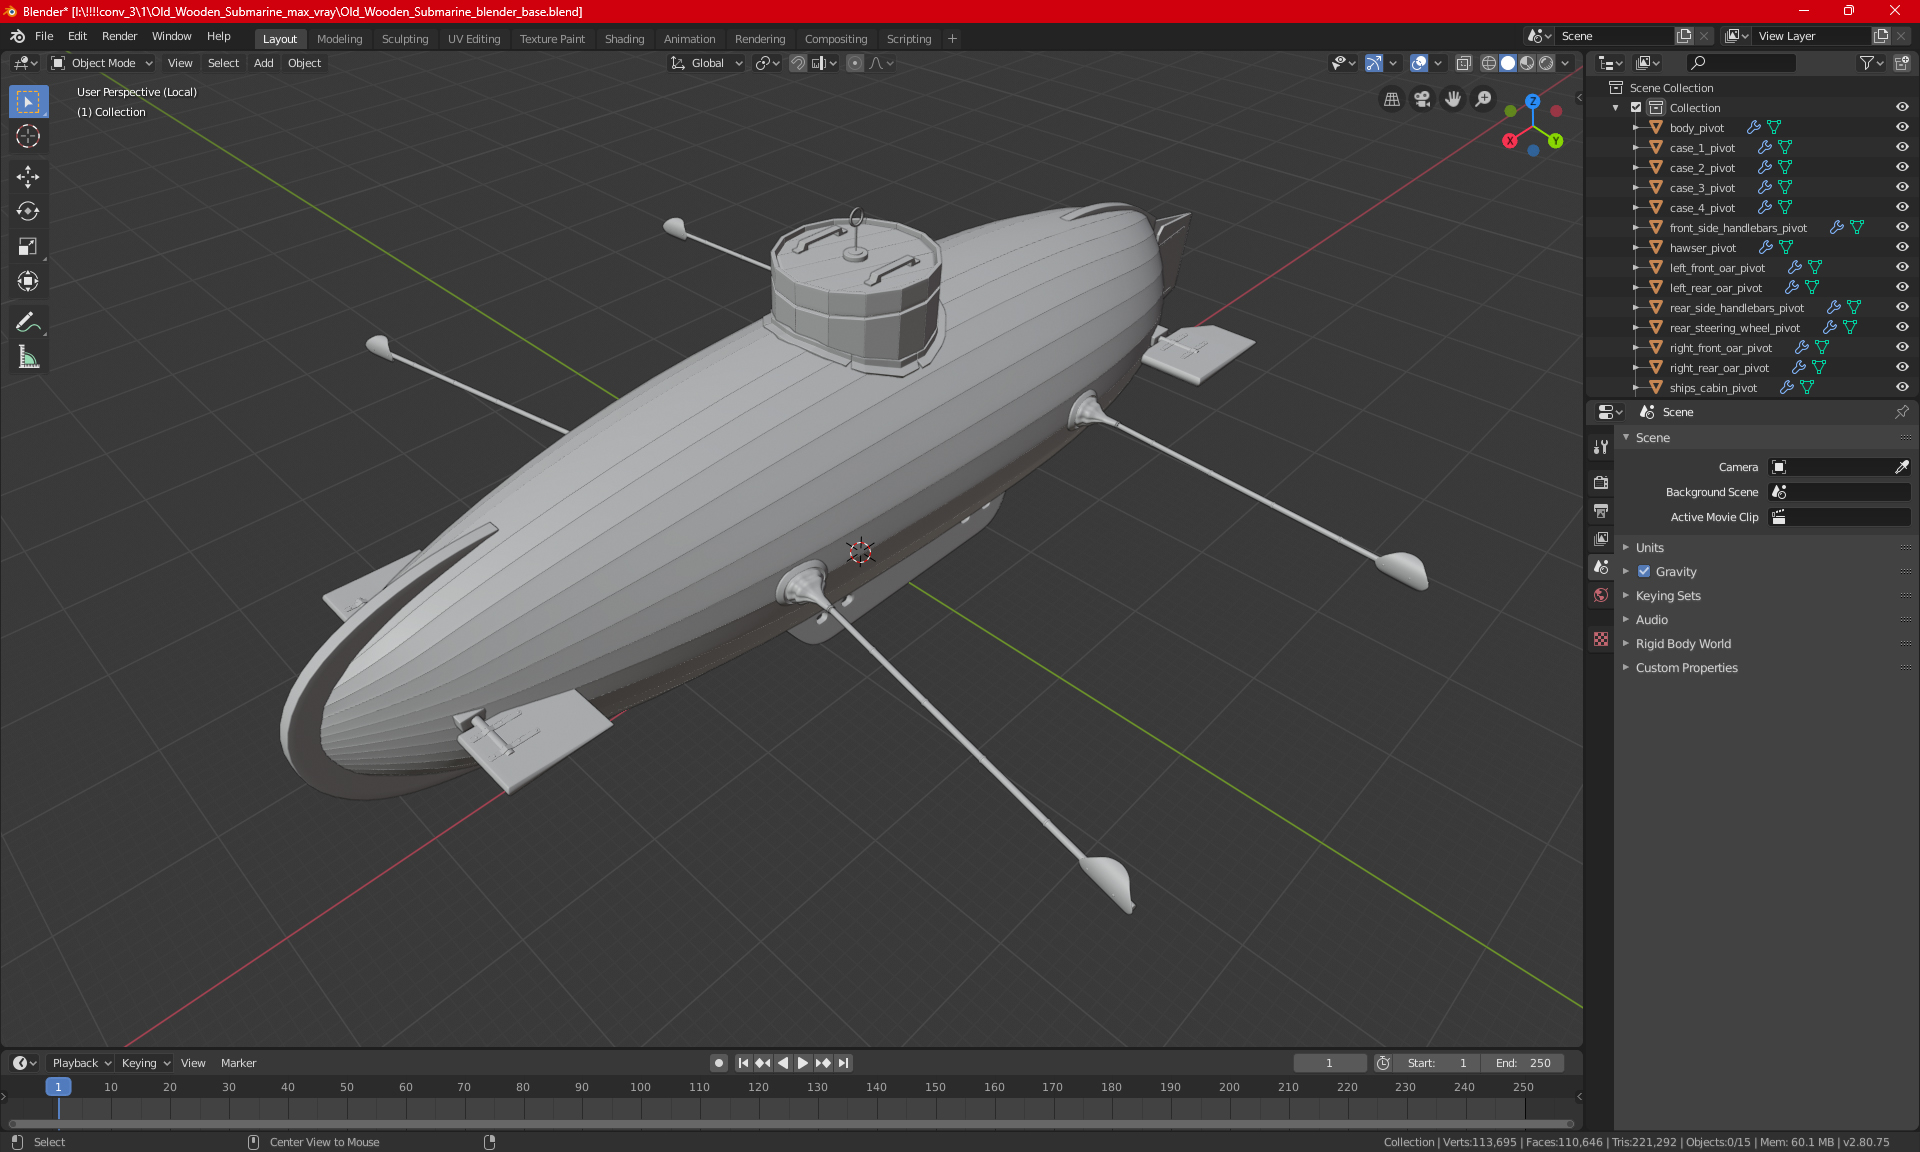Switch to the Shading workspace tab
This screenshot has width=1920, height=1152.
click(x=624, y=39)
